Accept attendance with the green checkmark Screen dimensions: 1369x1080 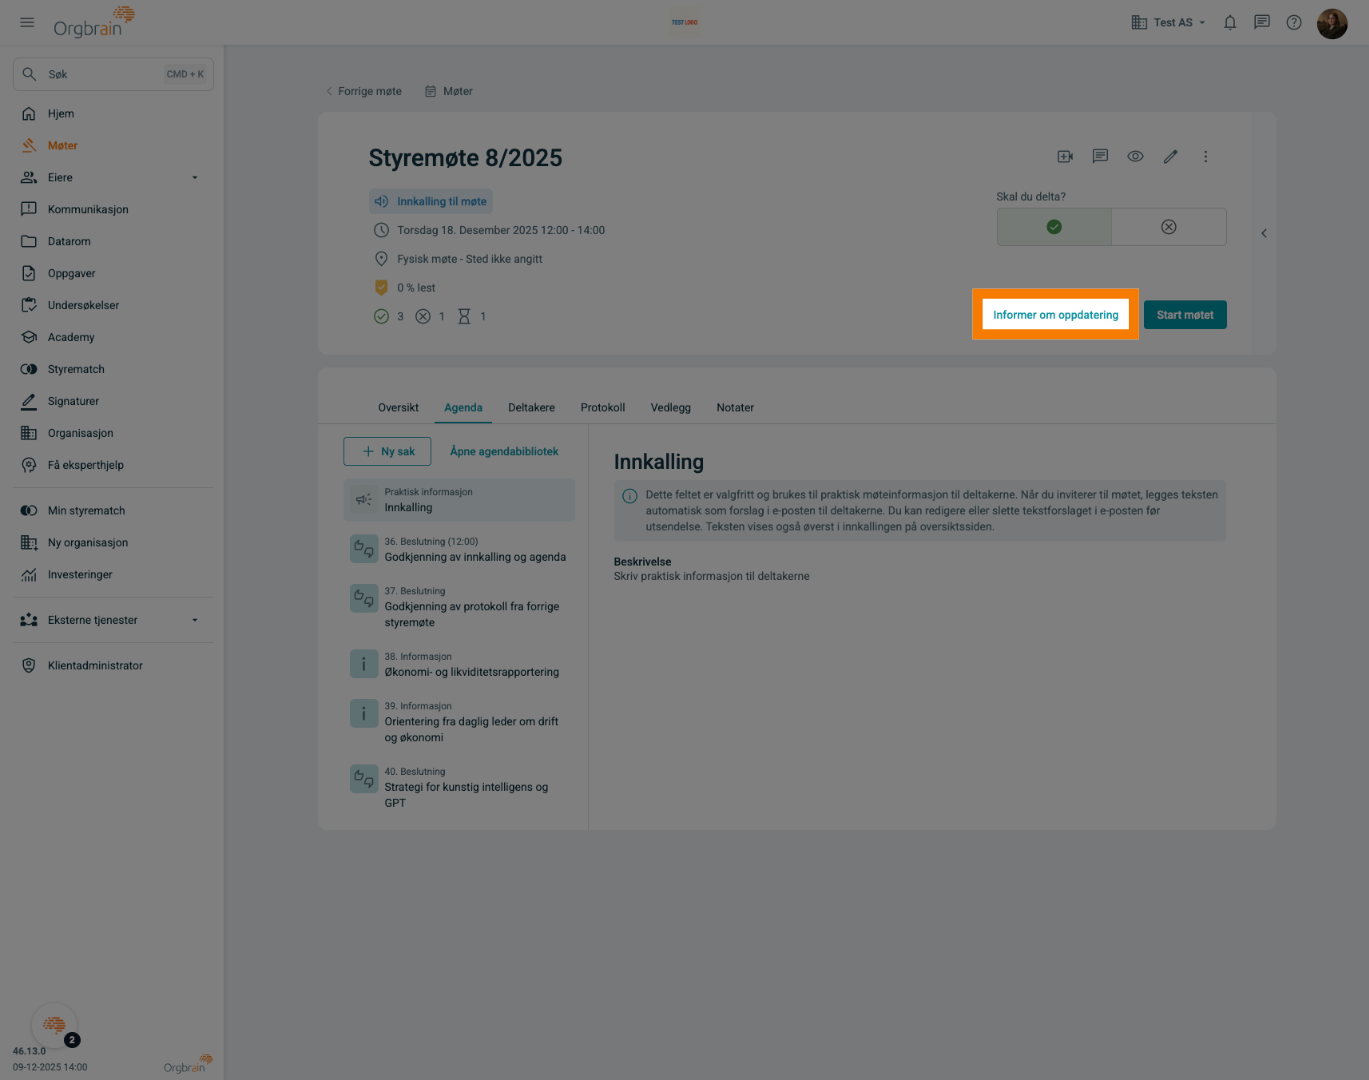(x=1053, y=226)
